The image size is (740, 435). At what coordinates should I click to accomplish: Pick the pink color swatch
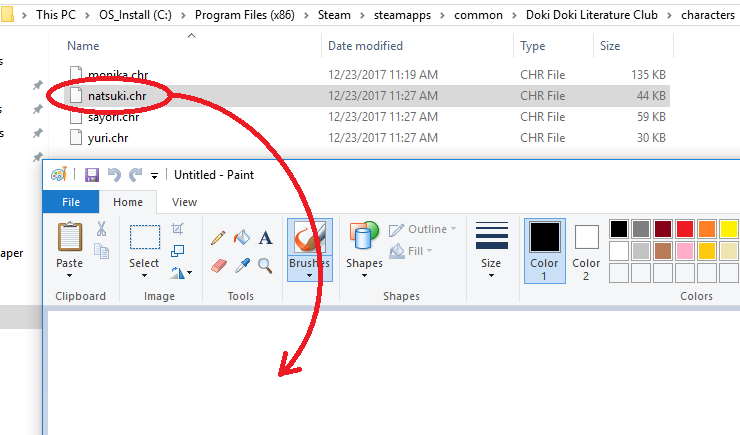[x=685, y=251]
